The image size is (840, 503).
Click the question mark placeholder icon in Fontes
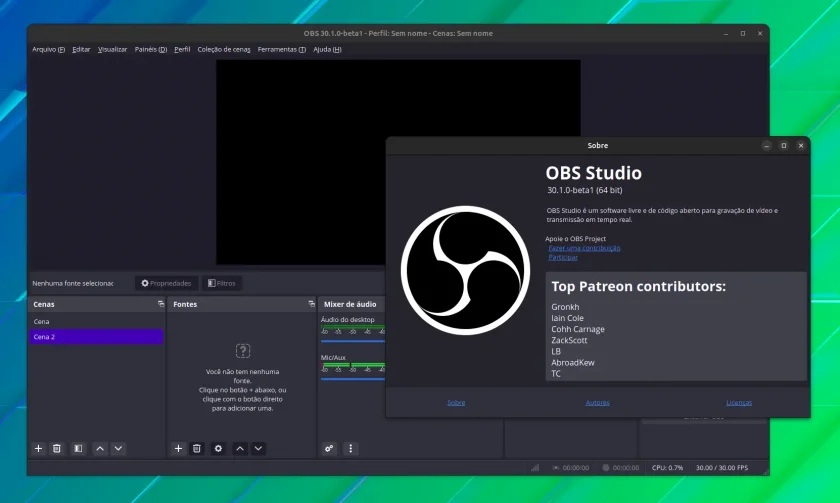[x=243, y=351]
